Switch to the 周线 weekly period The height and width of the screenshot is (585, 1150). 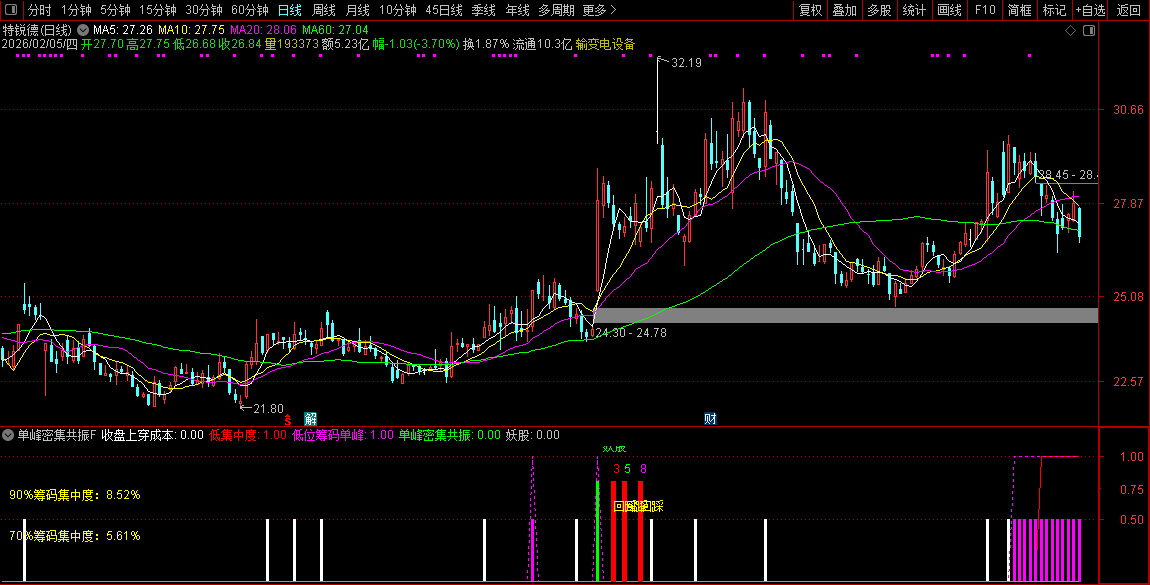323,10
